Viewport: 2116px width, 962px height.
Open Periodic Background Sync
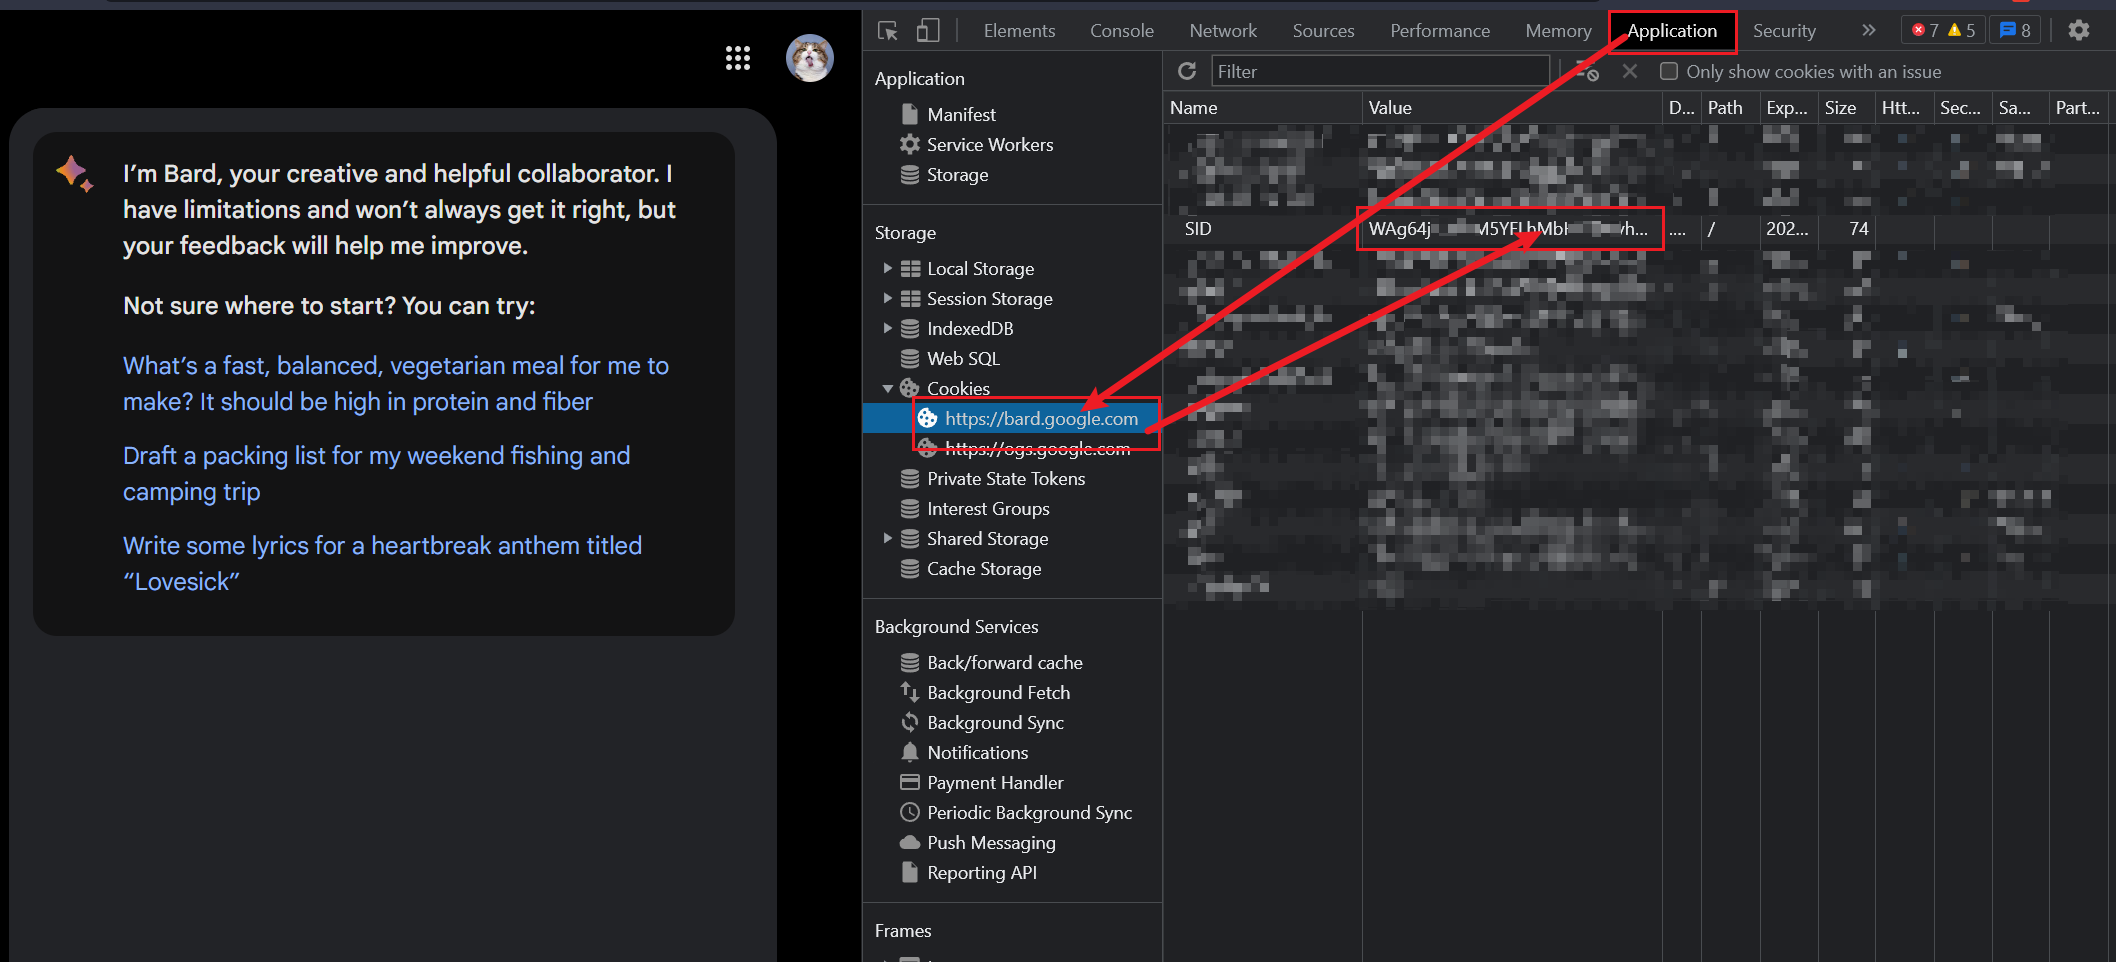pos(1016,812)
